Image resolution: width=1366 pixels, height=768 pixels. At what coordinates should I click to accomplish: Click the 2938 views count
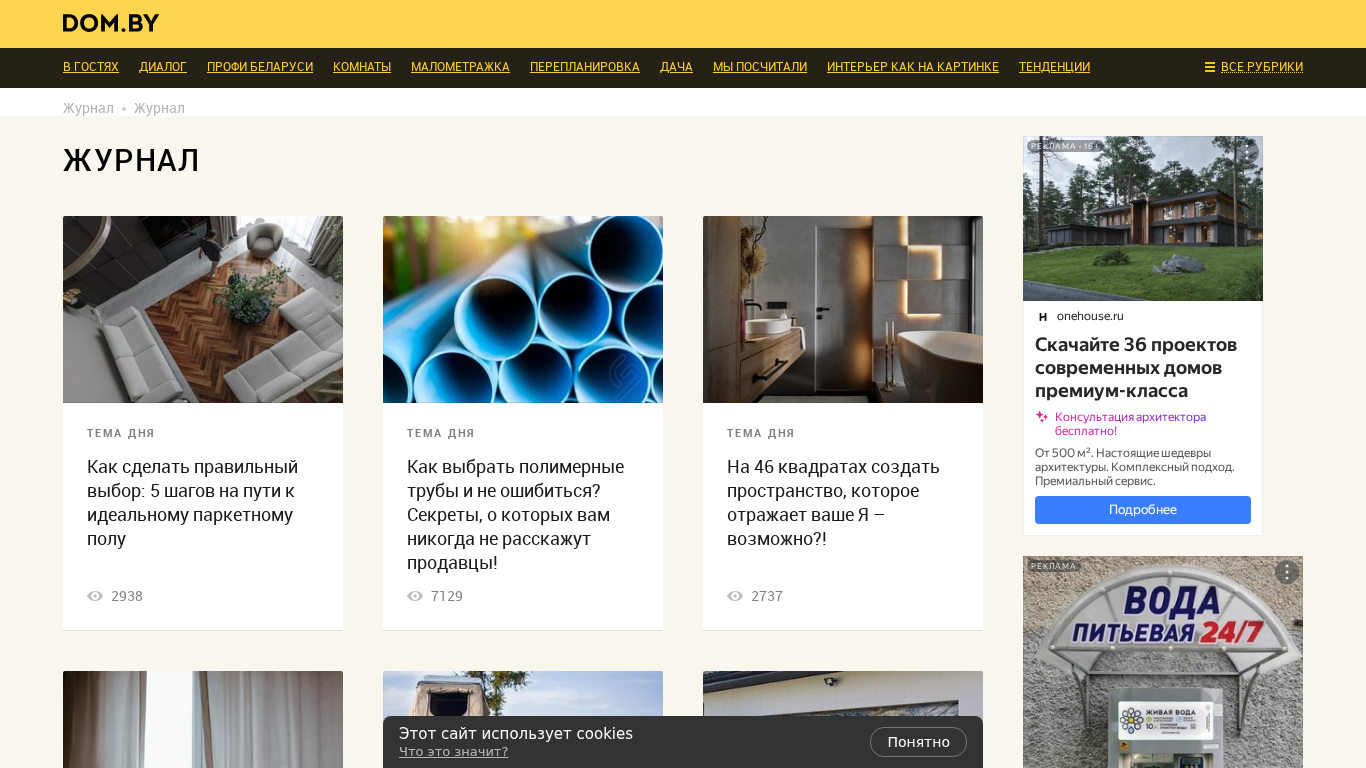pos(127,596)
